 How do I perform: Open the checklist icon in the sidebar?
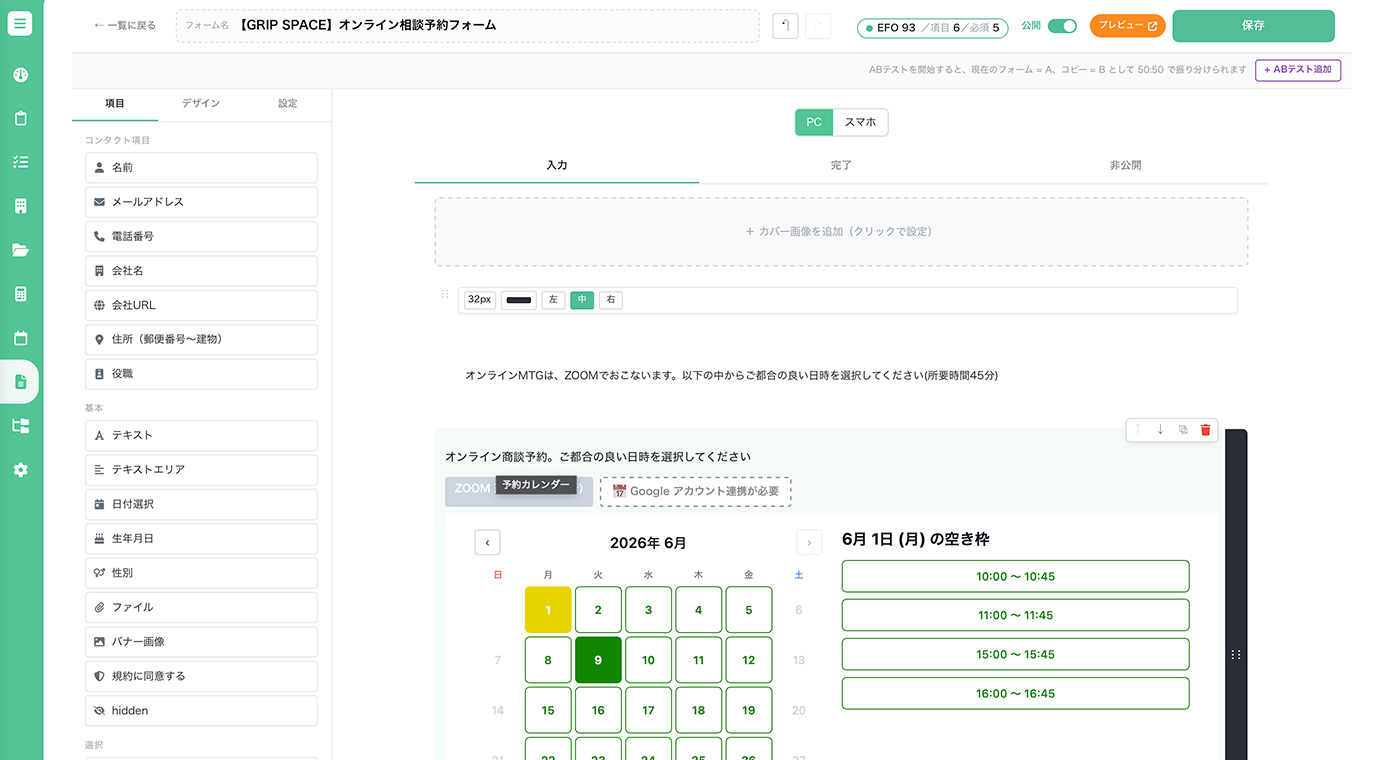point(20,162)
